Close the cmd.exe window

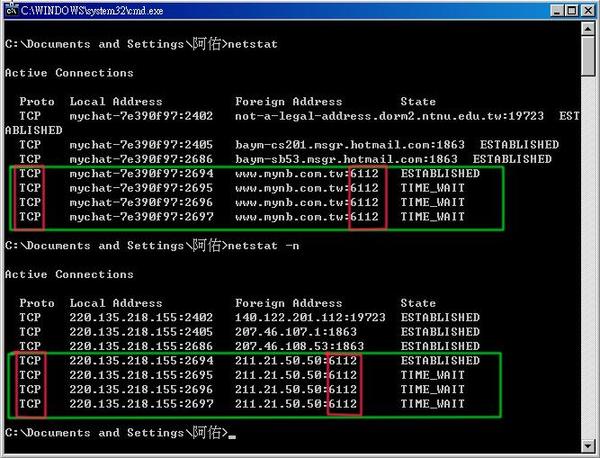click(x=588, y=10)
